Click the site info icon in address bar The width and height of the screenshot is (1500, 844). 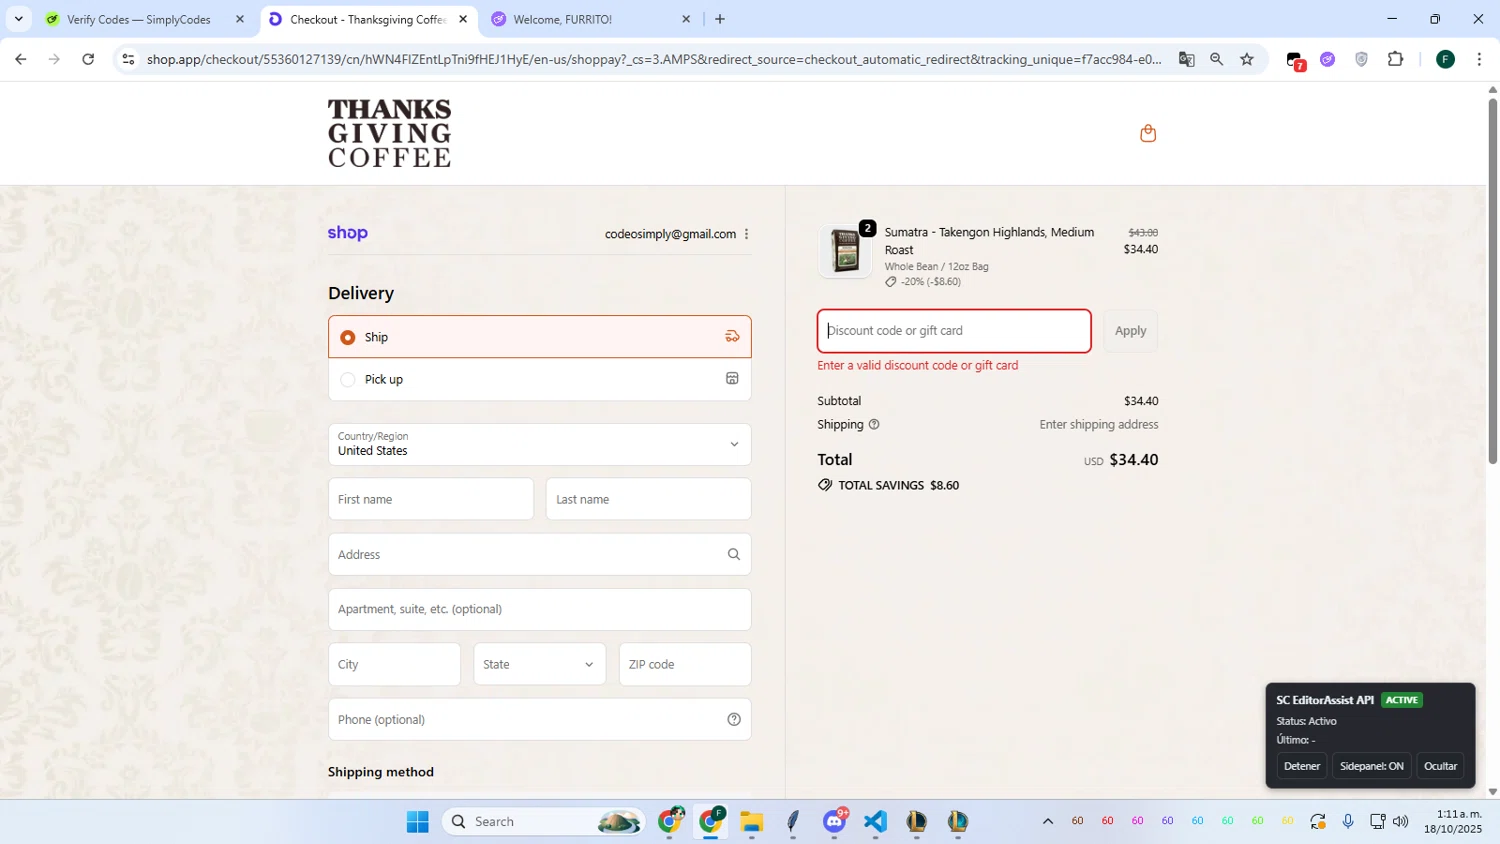[x=128, y=59]
